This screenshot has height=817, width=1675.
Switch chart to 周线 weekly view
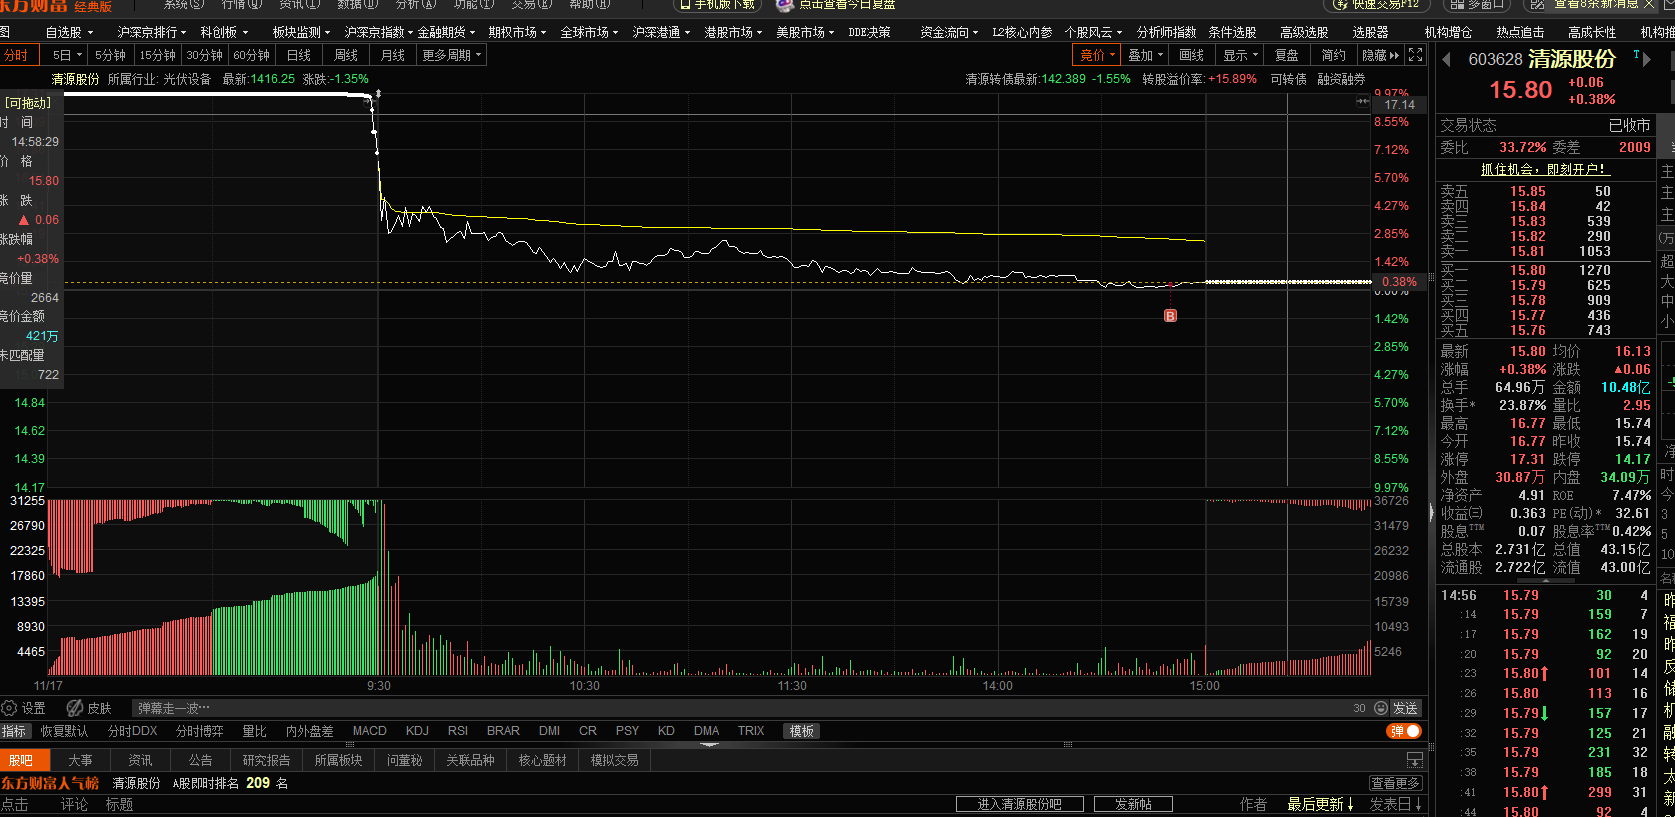pos(345,55)
